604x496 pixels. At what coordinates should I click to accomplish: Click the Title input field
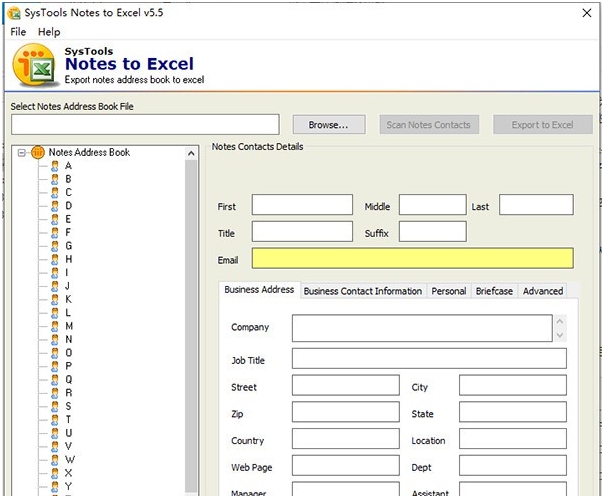pos(302,231)
